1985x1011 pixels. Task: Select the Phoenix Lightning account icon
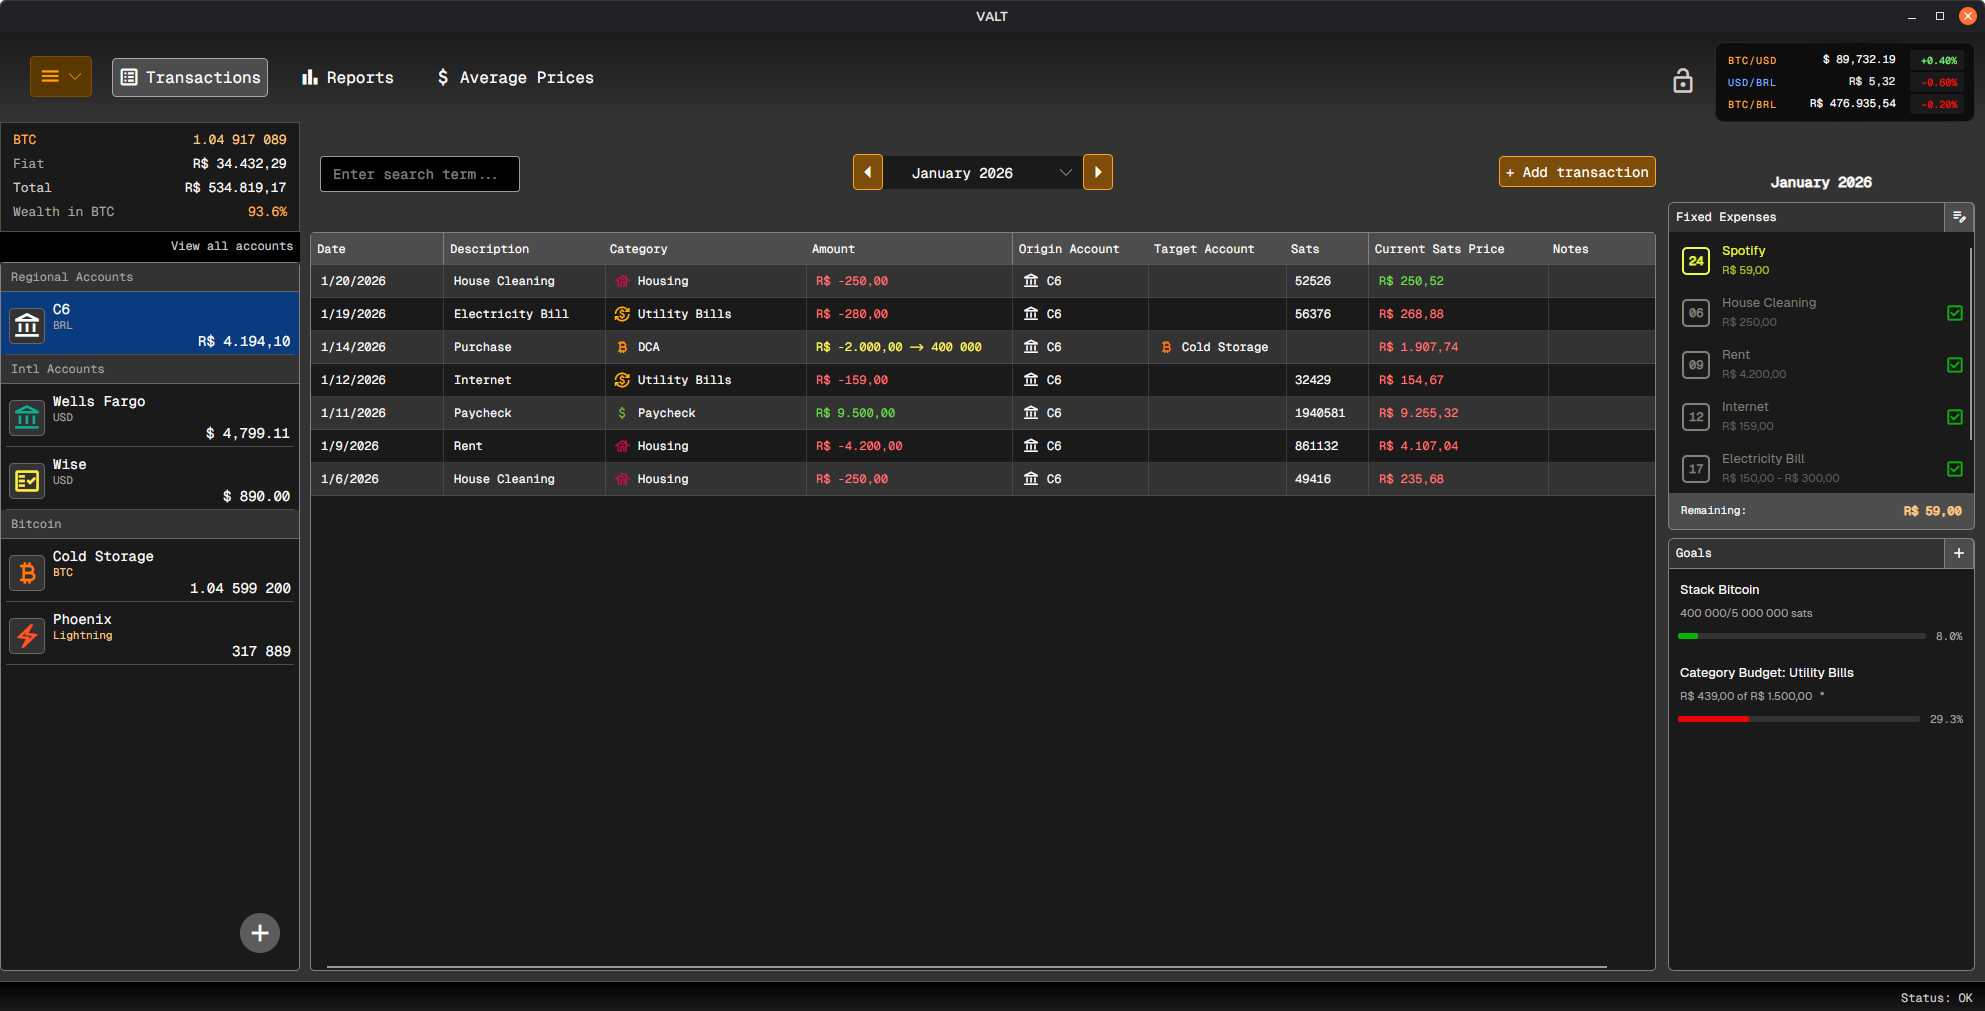point(27,635)
